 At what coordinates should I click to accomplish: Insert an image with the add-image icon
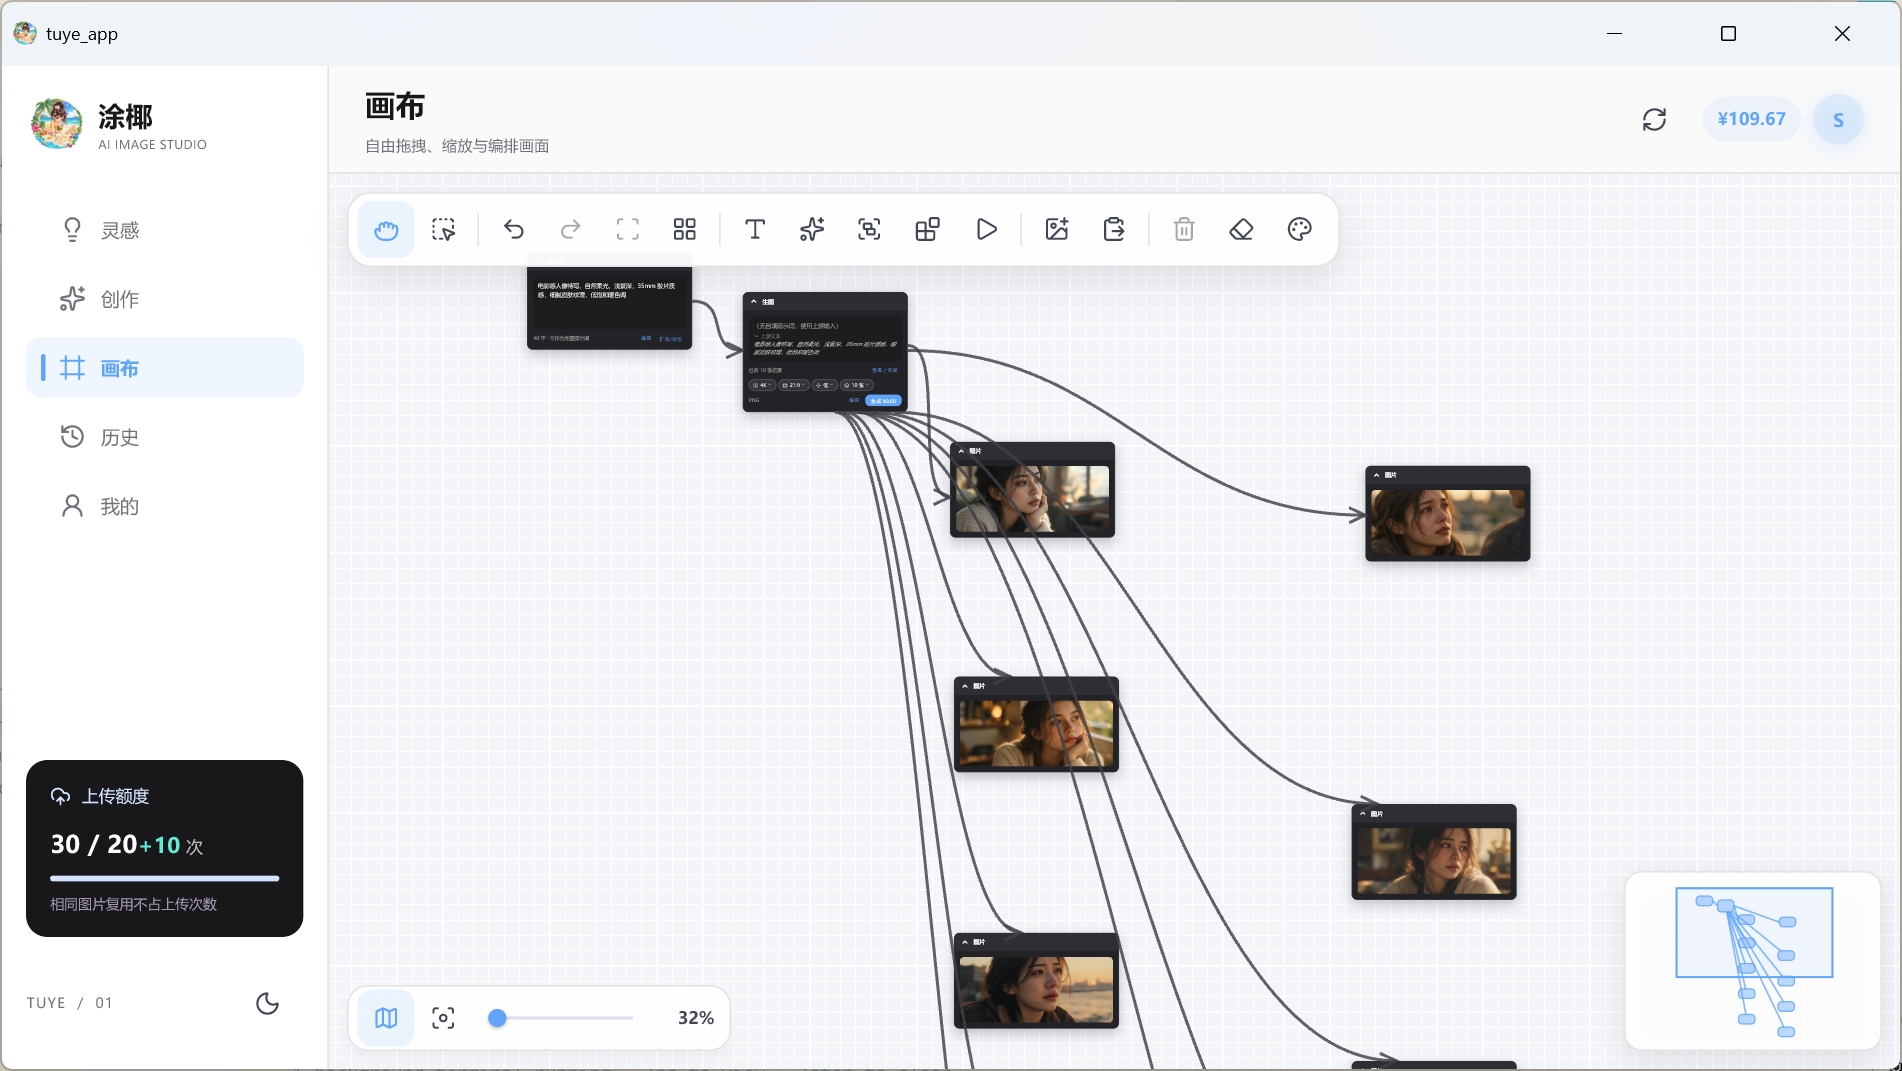pyautogui.click(x=1057, y=230)
